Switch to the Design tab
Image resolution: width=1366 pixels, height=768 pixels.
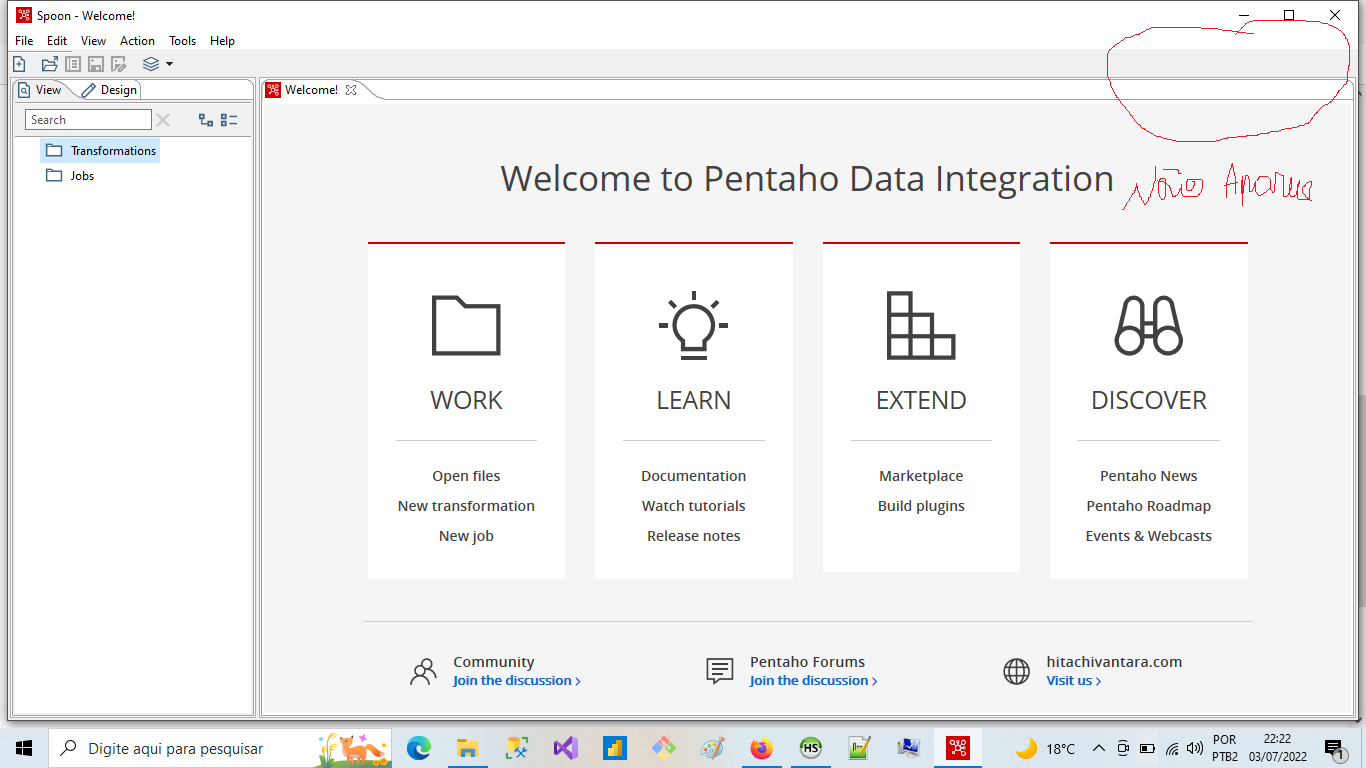point(110,90)
